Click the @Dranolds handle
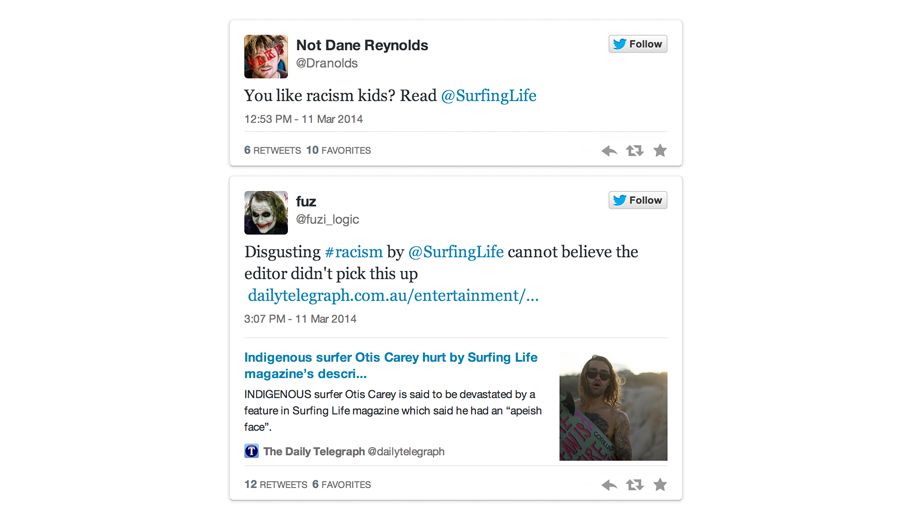This screenshot has width=900, height=521. [326, 63]
